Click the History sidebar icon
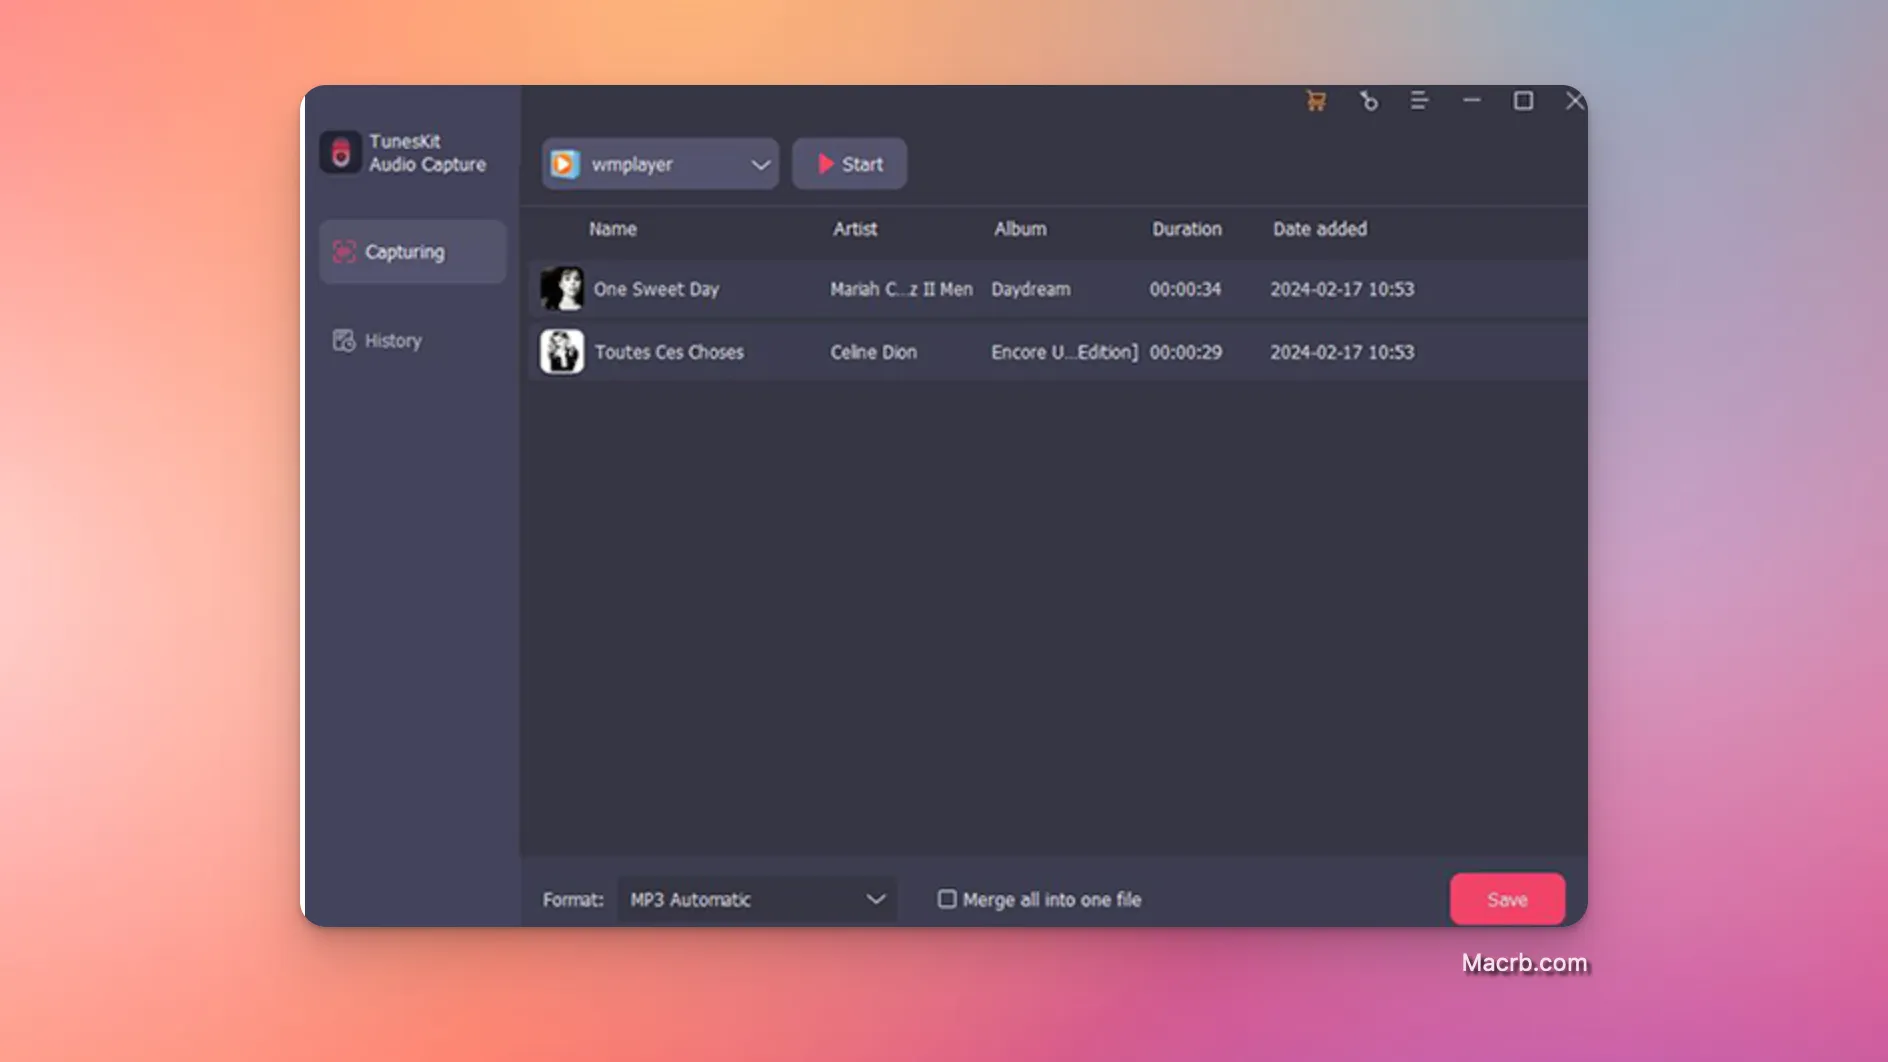Image resolution: width=1888 pixels, height=1062 pixels. pyautogui.click(x=344, y=341)
